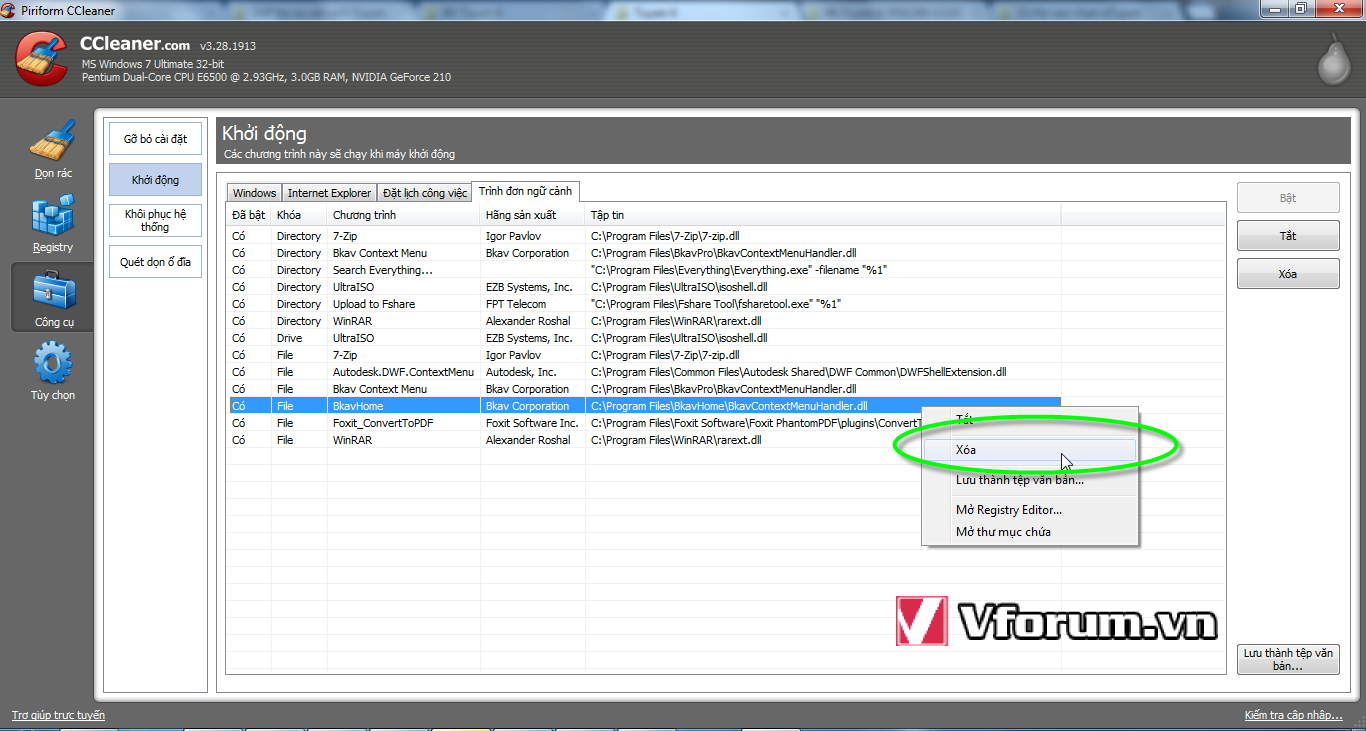Choose Mở thư mục chứa menu entry

point(1030,532)
